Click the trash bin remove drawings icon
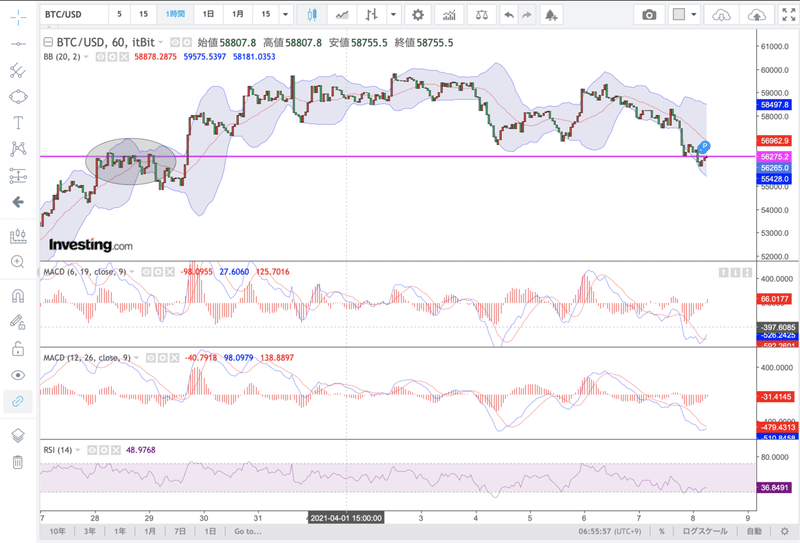 point(18,462)
